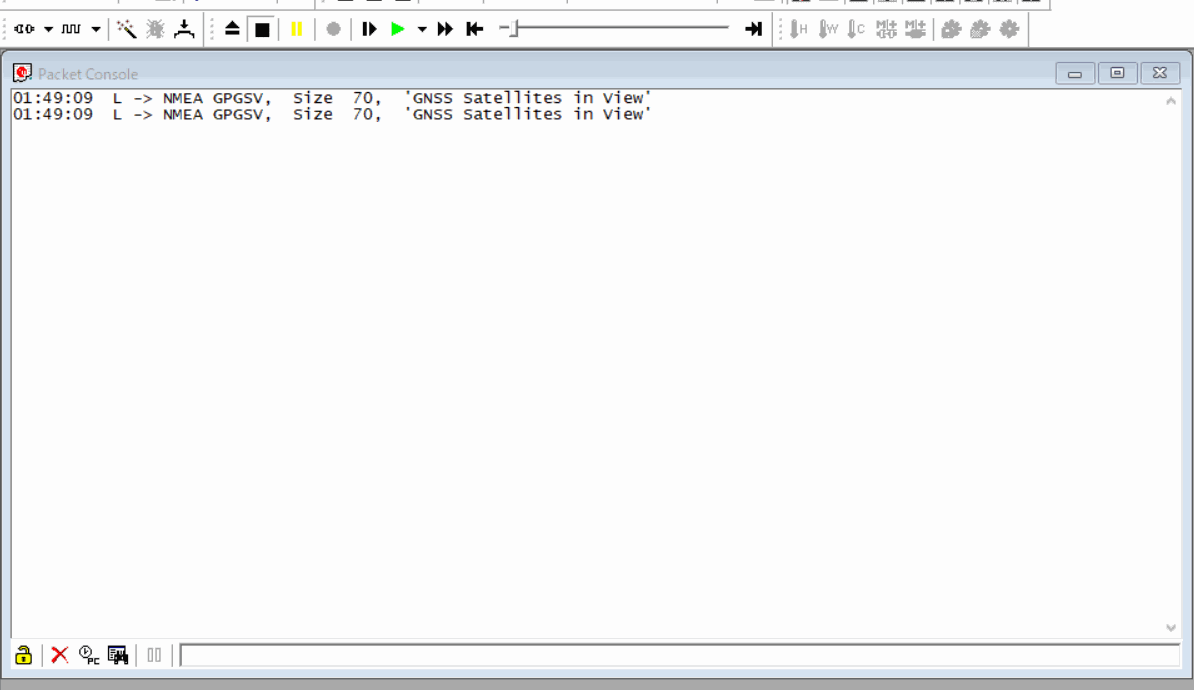Open dropdown arrow beside square-wave icon
This screenshot has width=1194, height=690.
pyautogui.click(x=96, y=29)
